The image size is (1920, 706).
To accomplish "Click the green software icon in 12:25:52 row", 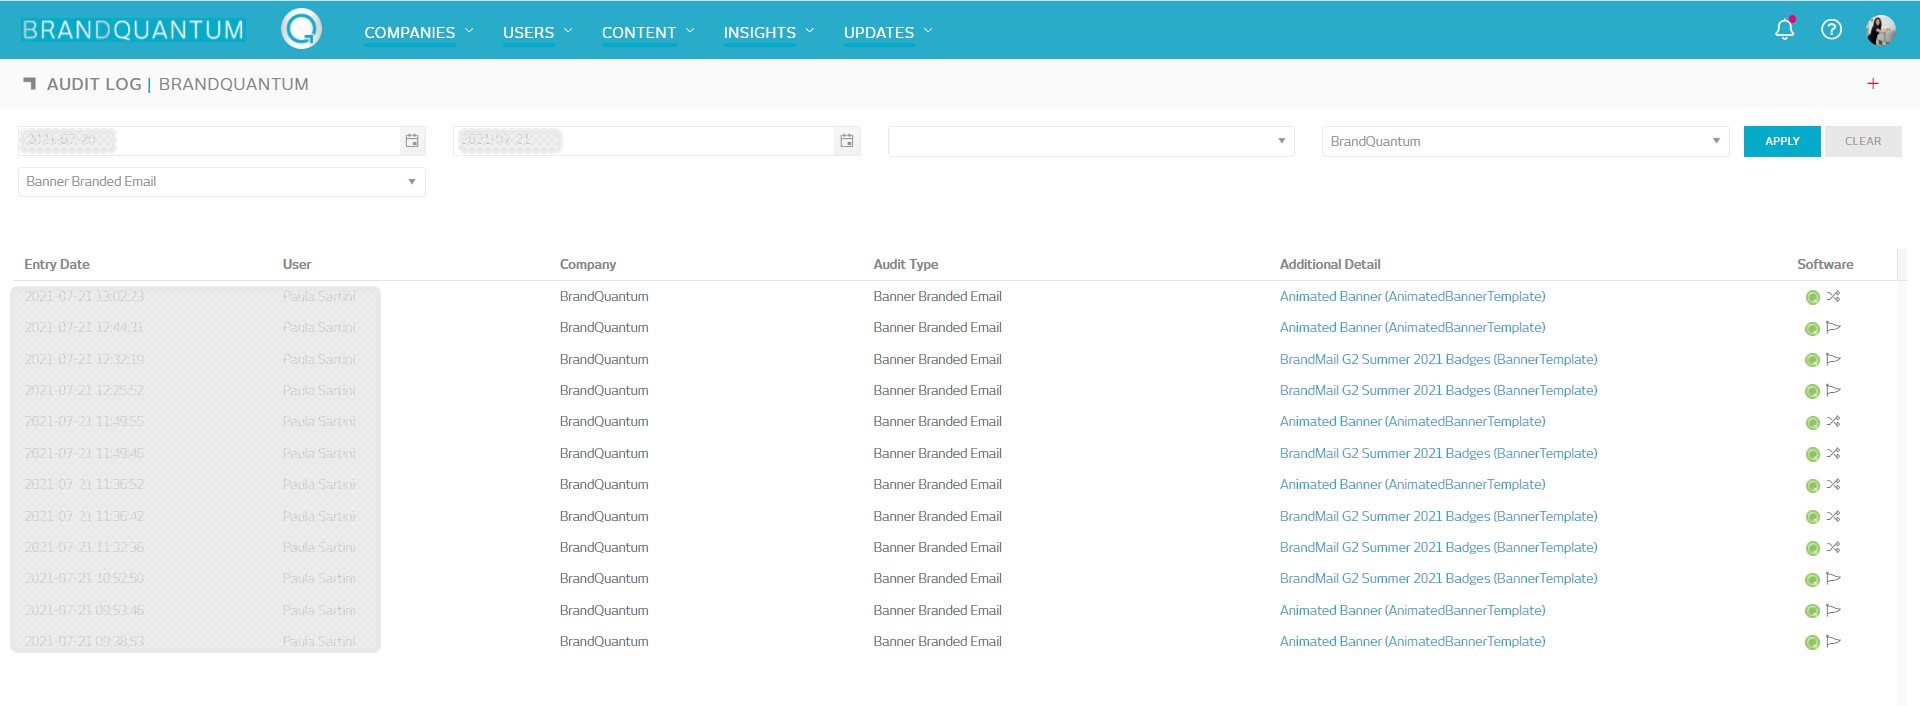I will tap(1812, 391).
